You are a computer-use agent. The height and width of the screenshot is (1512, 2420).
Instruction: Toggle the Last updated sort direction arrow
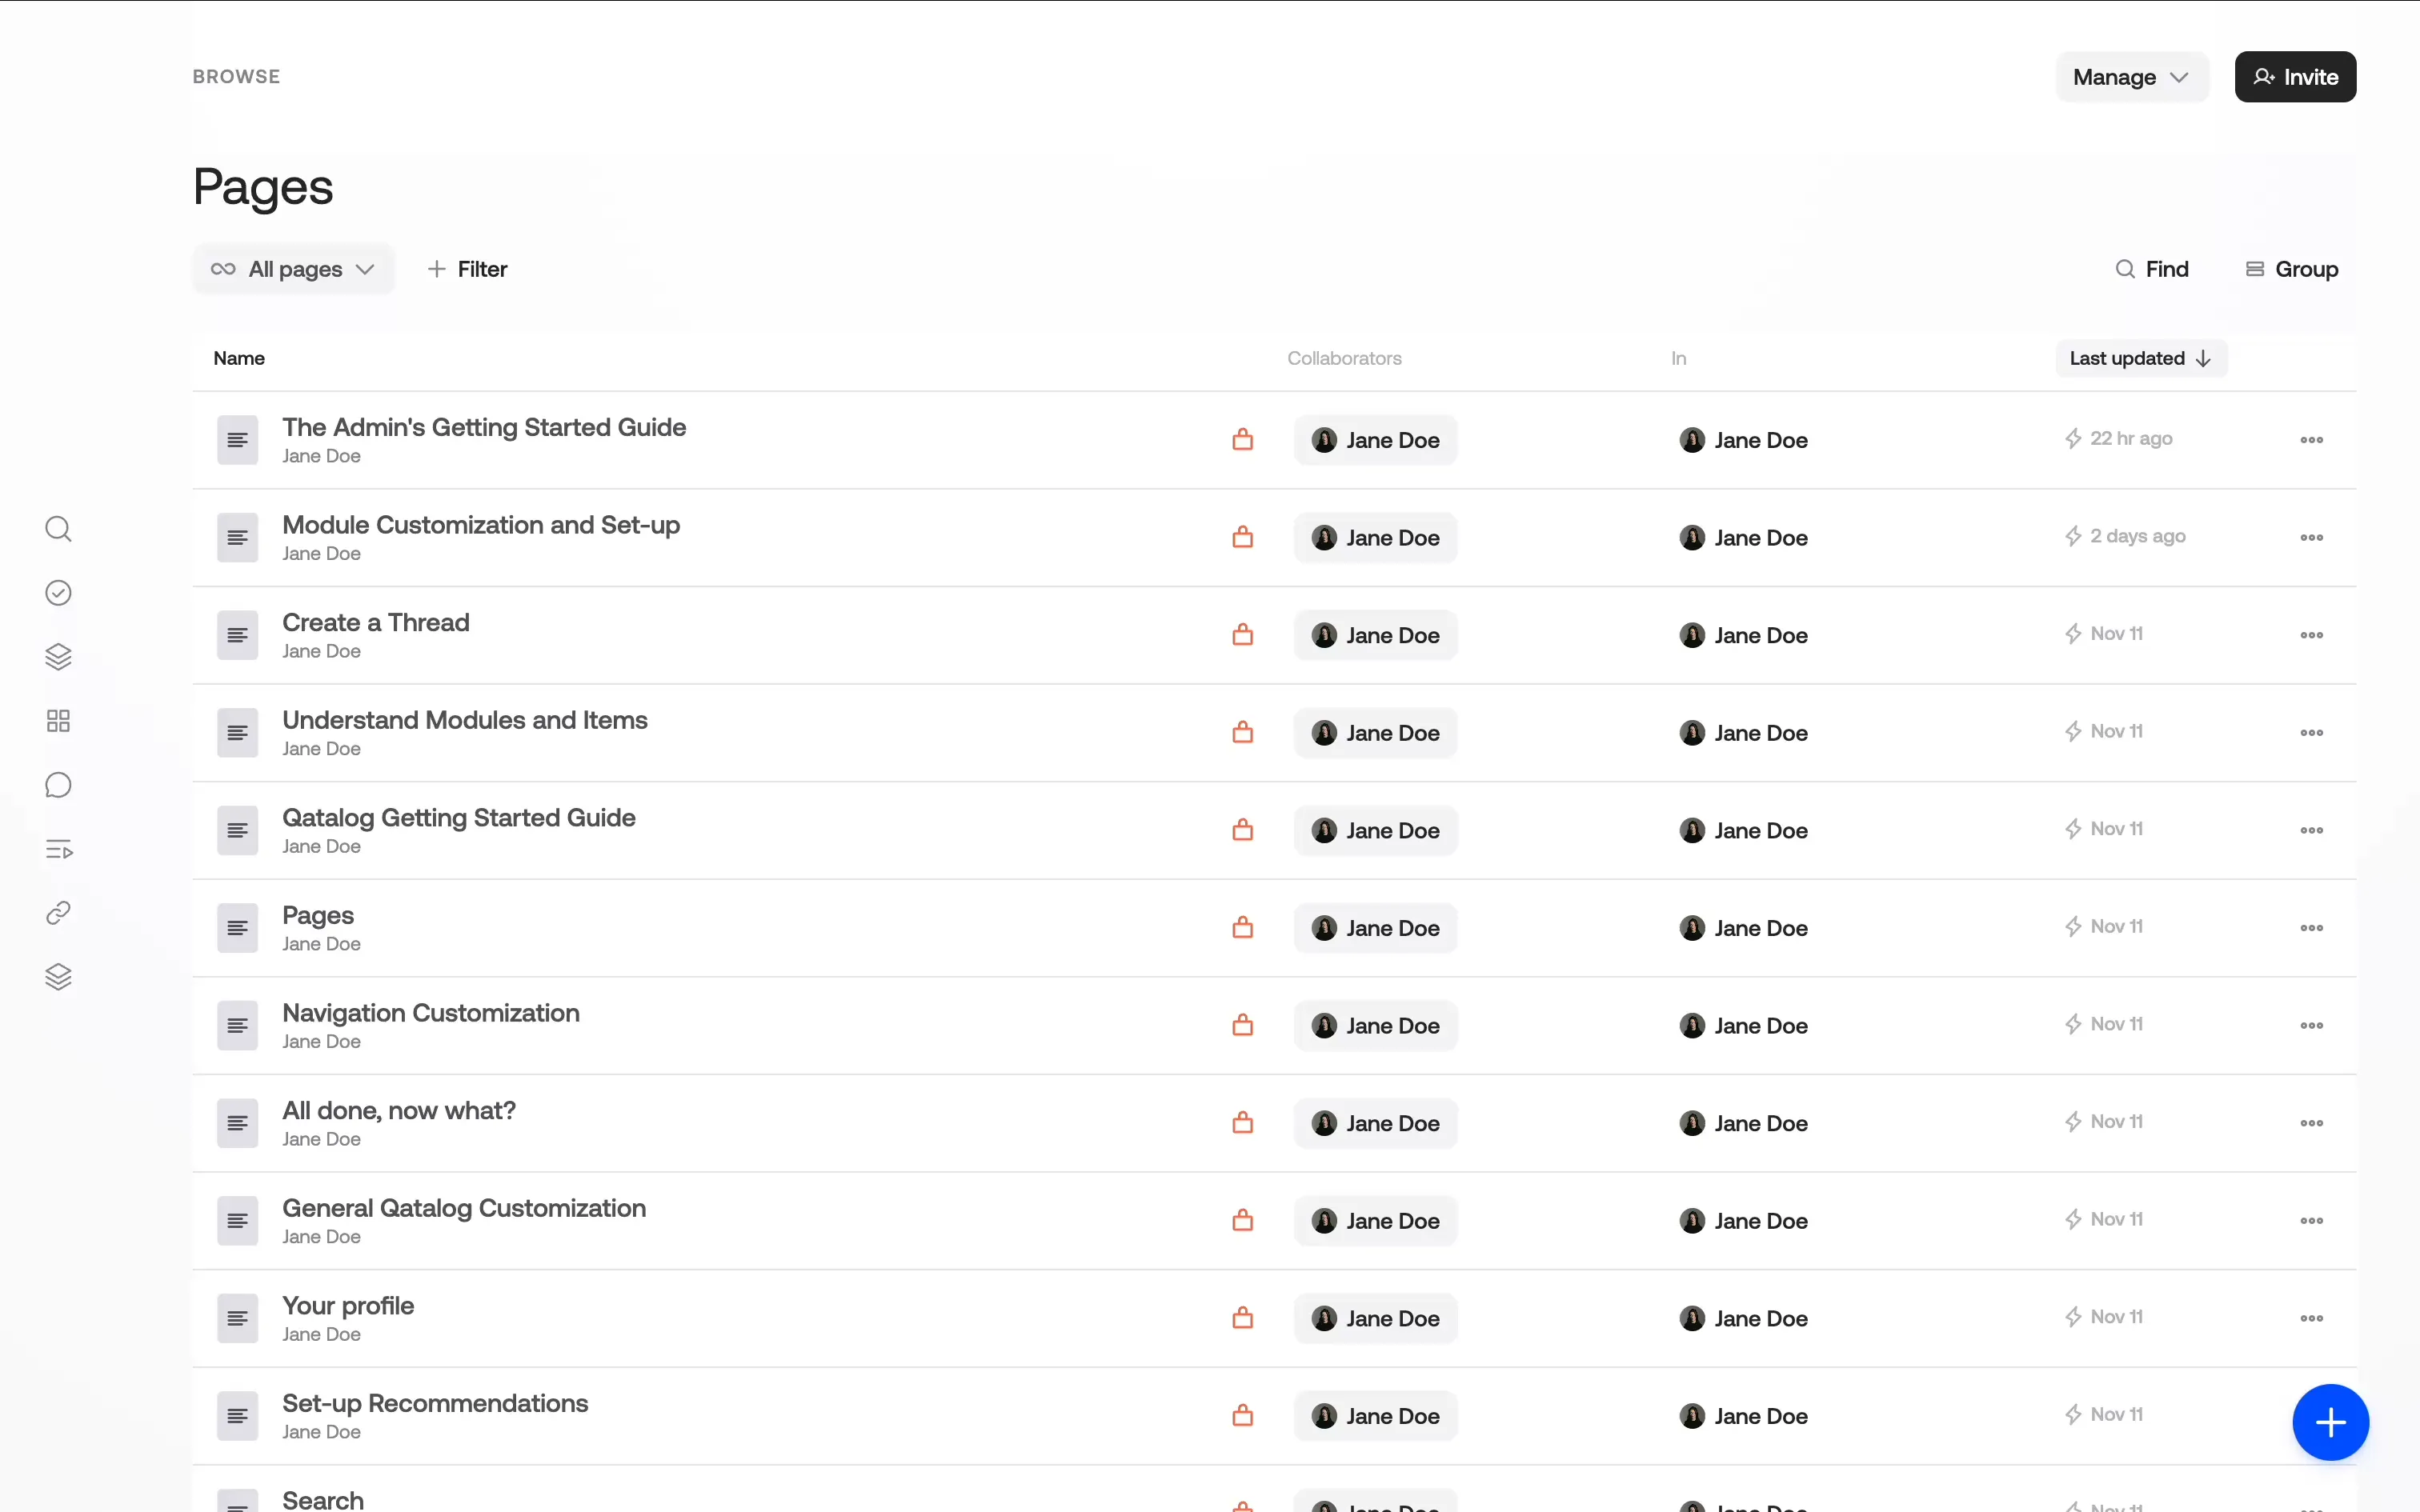click(2204, 358)
